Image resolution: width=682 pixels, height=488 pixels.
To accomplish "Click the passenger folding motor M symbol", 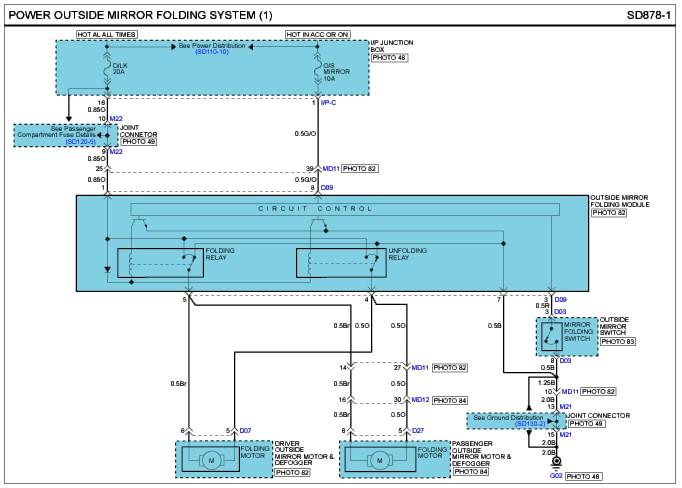I will 380,460.
